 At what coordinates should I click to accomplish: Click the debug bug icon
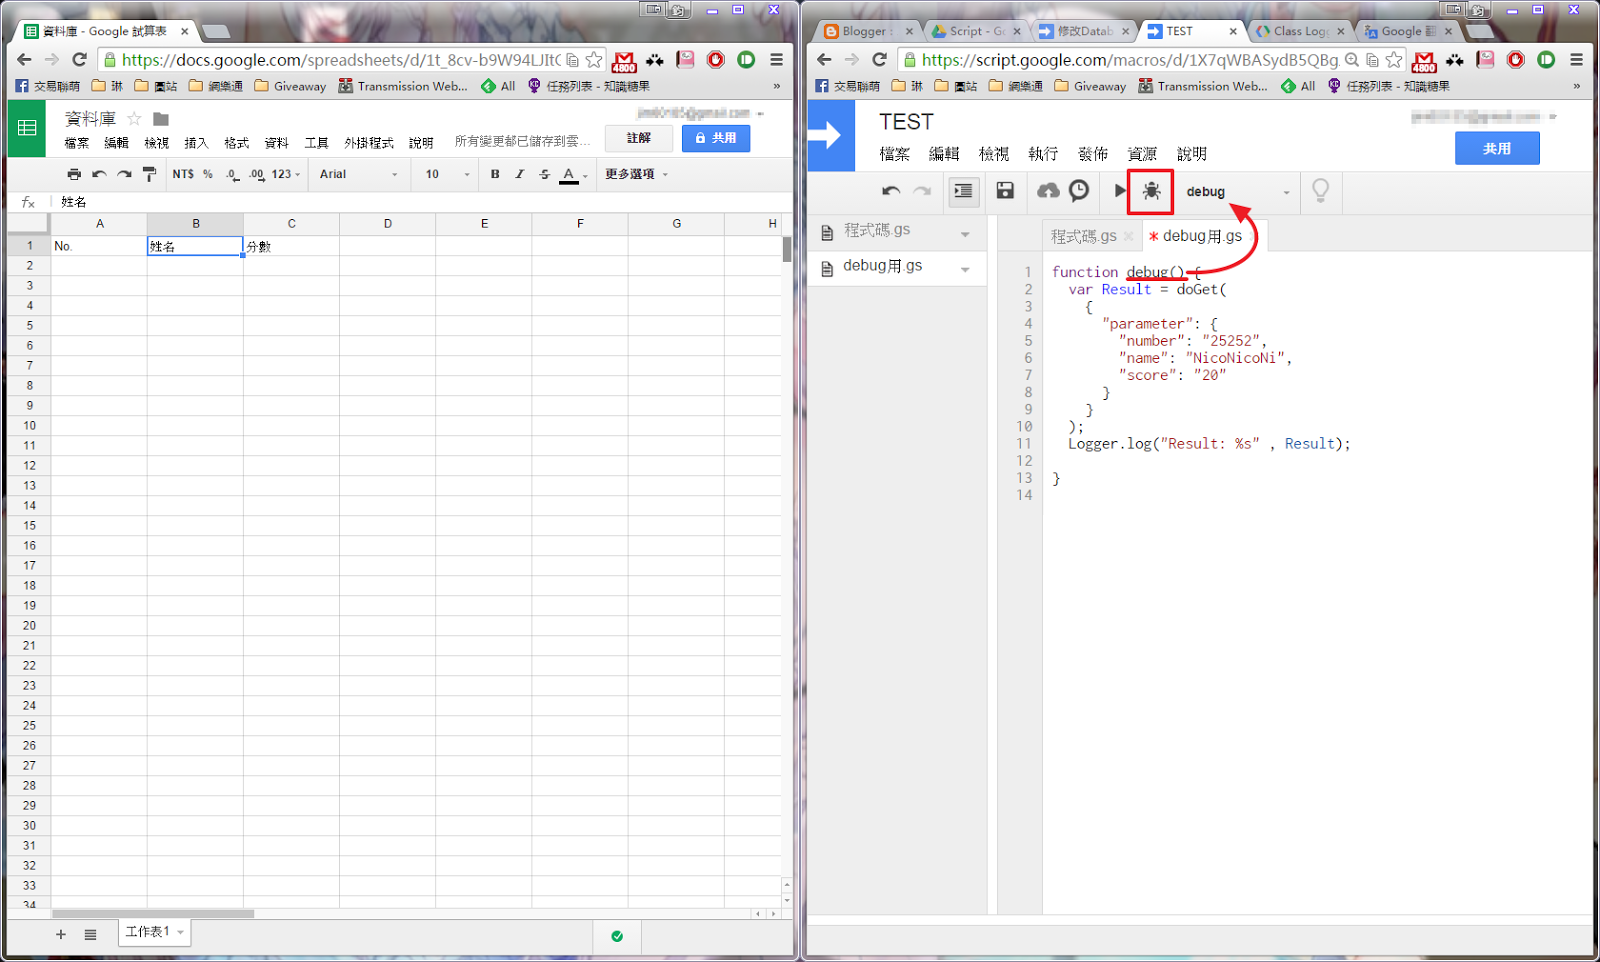point(1151,191)
